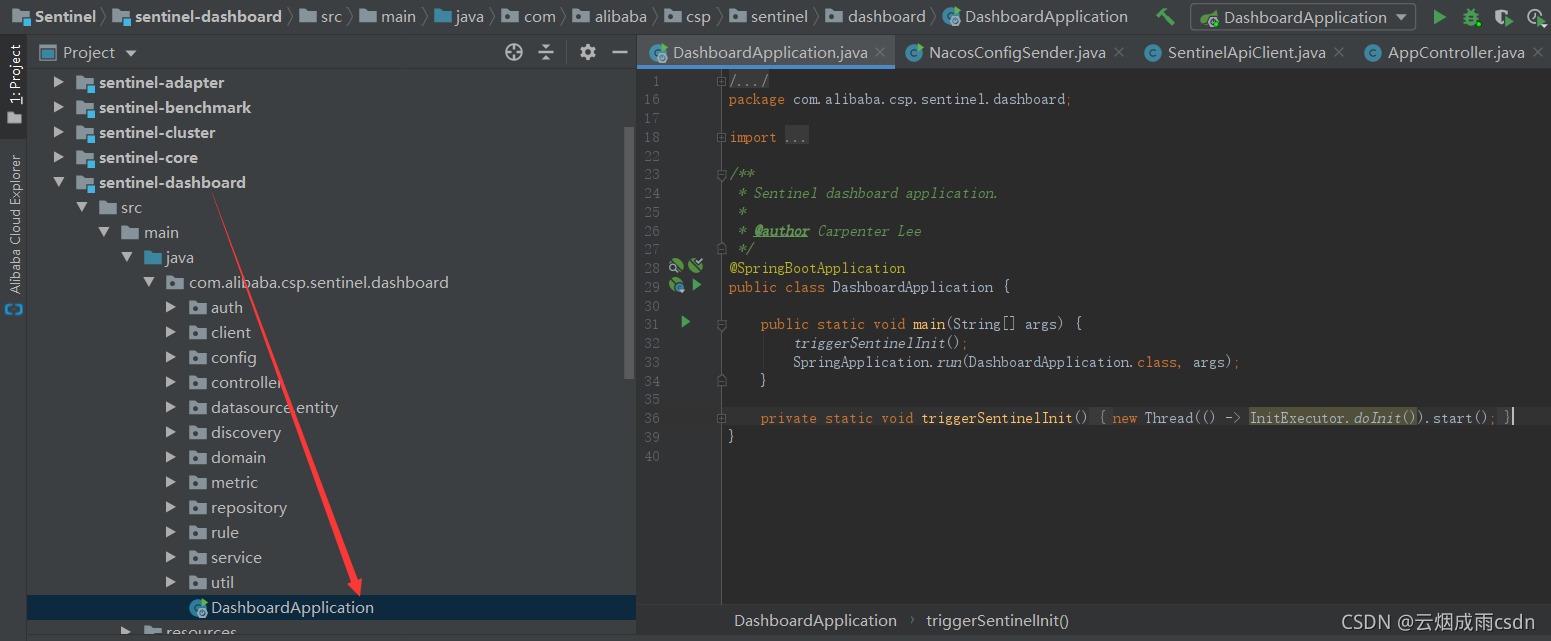The width and height of the screenshot is (1551, 641).
Task: Click the Sentinel breadcrumb in navigation bar
Action: [x=54, y=16]
